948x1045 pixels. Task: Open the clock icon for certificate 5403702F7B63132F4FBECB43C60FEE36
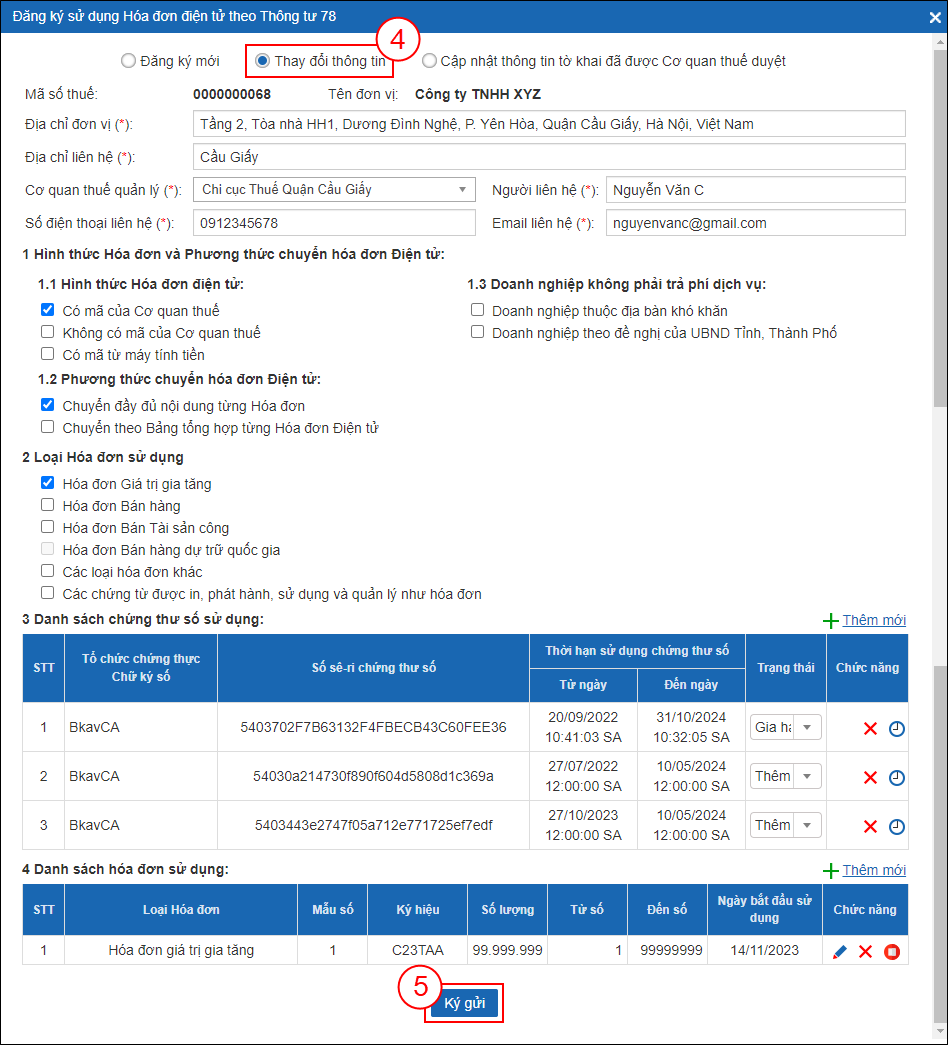point(897,728)
